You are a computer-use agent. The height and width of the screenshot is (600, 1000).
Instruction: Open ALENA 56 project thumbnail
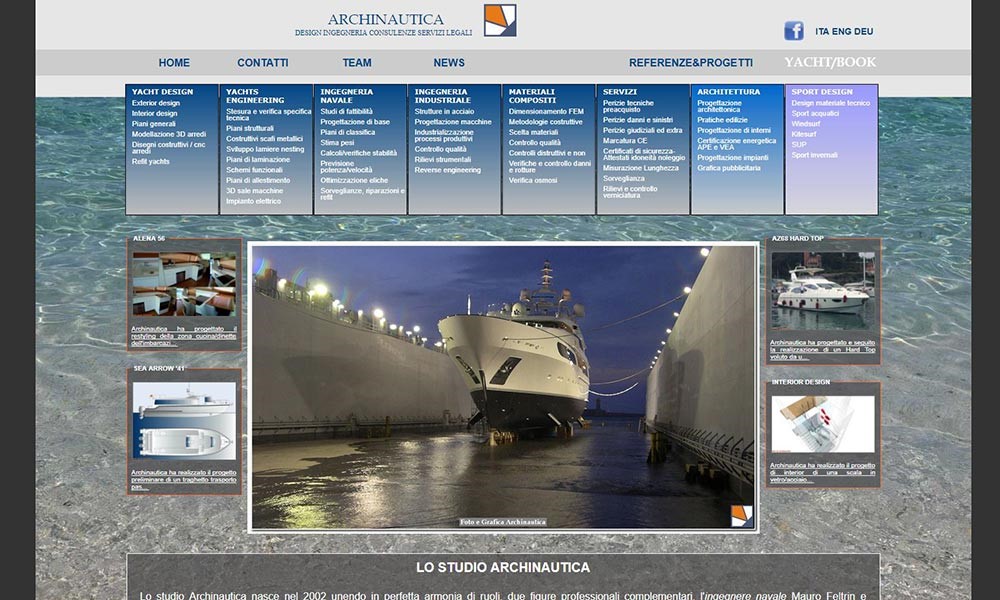click(184, 284)
